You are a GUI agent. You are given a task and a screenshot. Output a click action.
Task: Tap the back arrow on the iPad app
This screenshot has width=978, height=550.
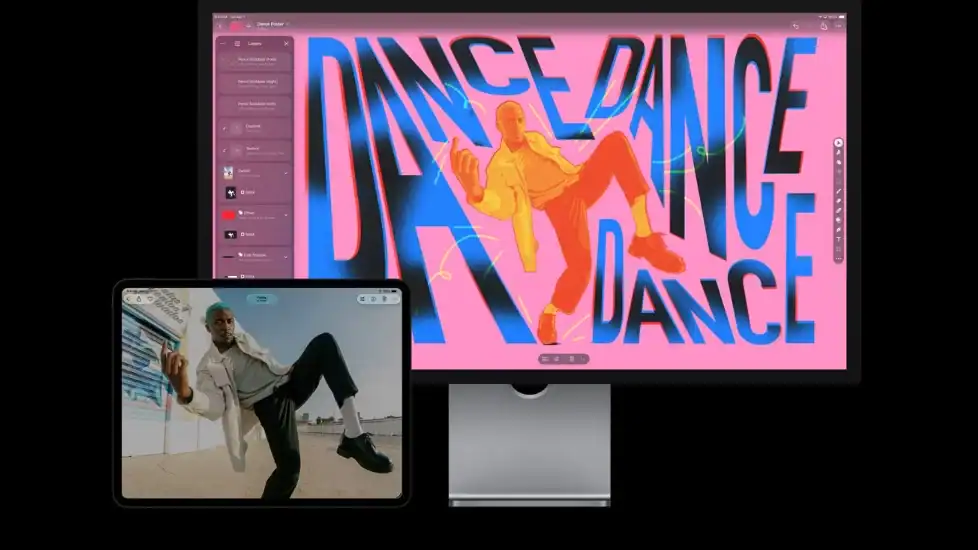tap(129, 299)
